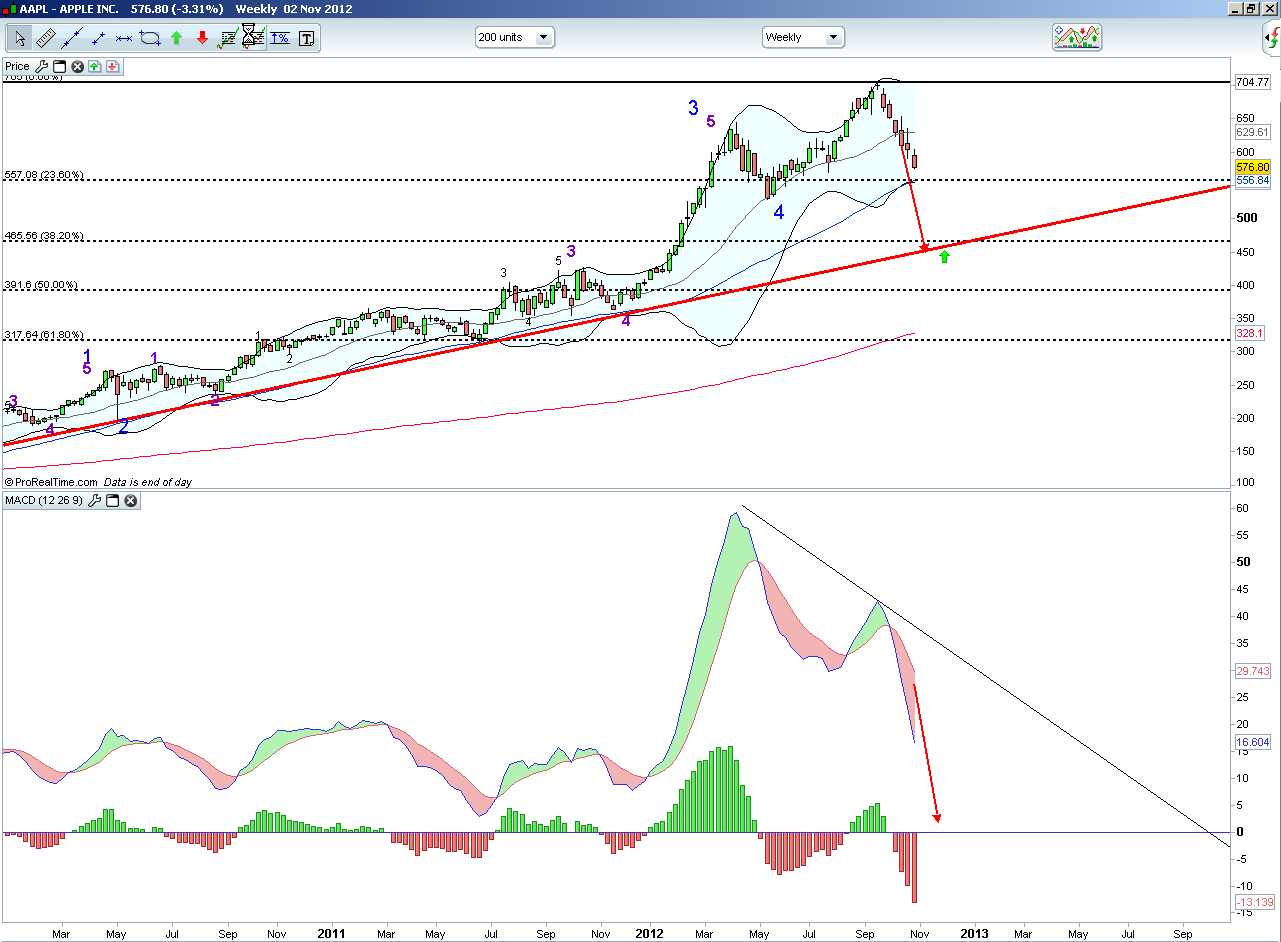Click the 391.6 (50.00%) Fibonacci label

[x=41, y=285]
